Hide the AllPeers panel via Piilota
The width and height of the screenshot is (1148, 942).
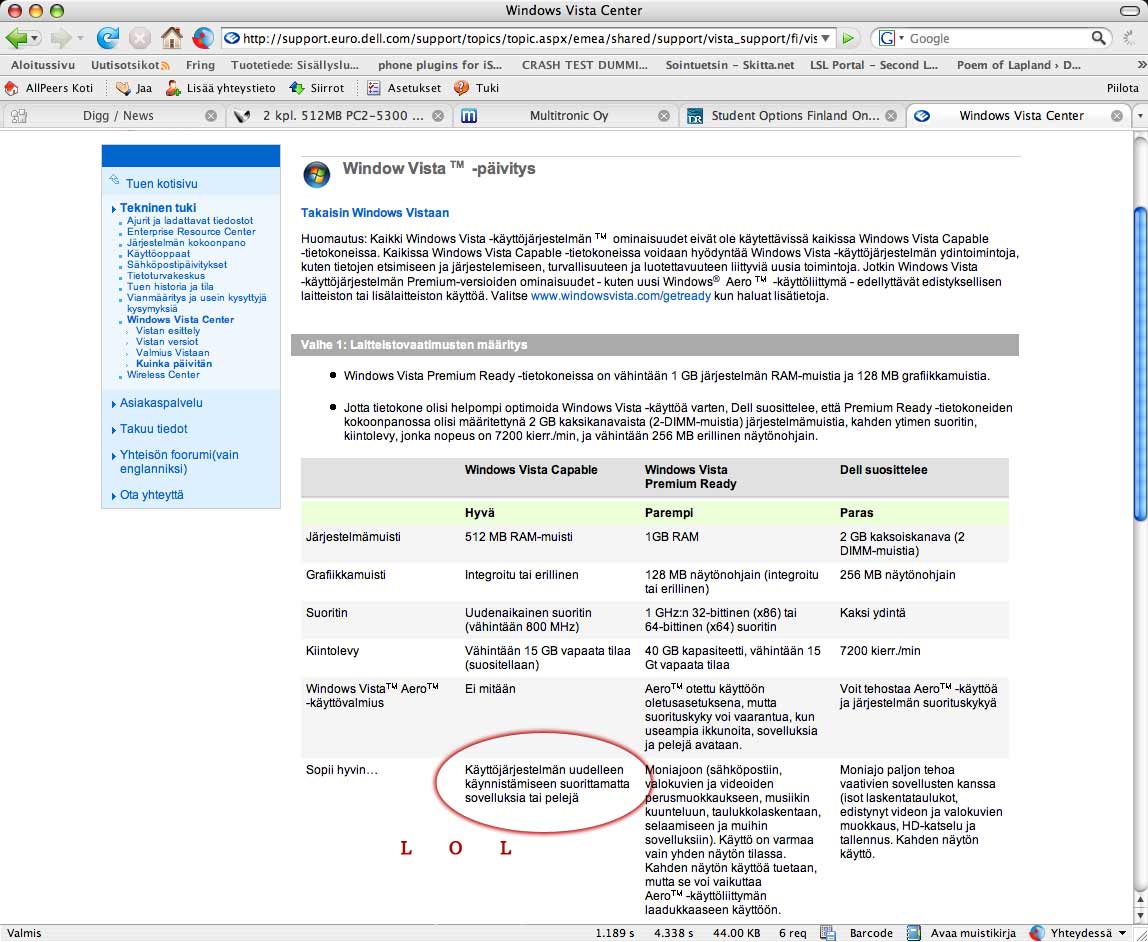[x=1122, y=88]
